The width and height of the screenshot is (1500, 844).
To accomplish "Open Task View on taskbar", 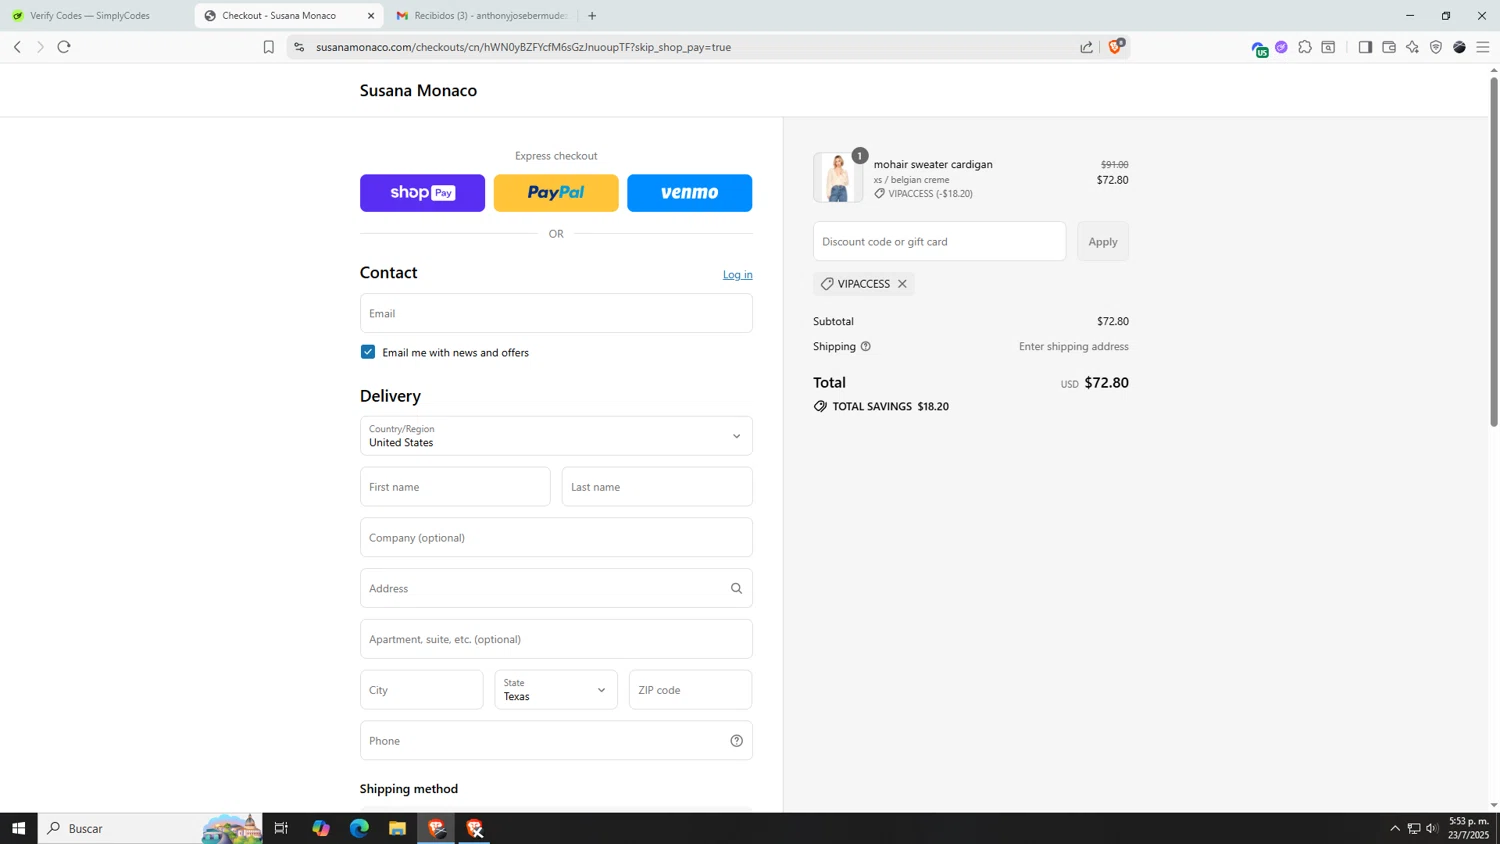I will pos(281,828).
